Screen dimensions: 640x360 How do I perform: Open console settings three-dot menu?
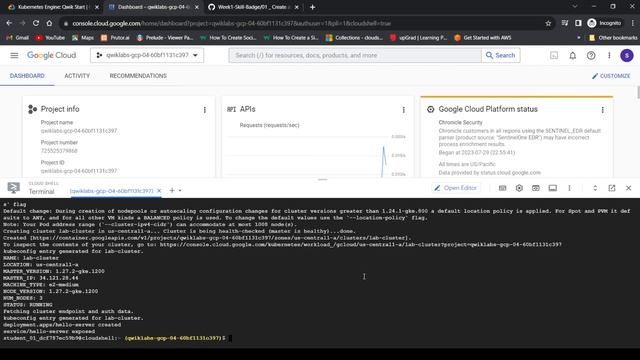(x=609, y=55)
